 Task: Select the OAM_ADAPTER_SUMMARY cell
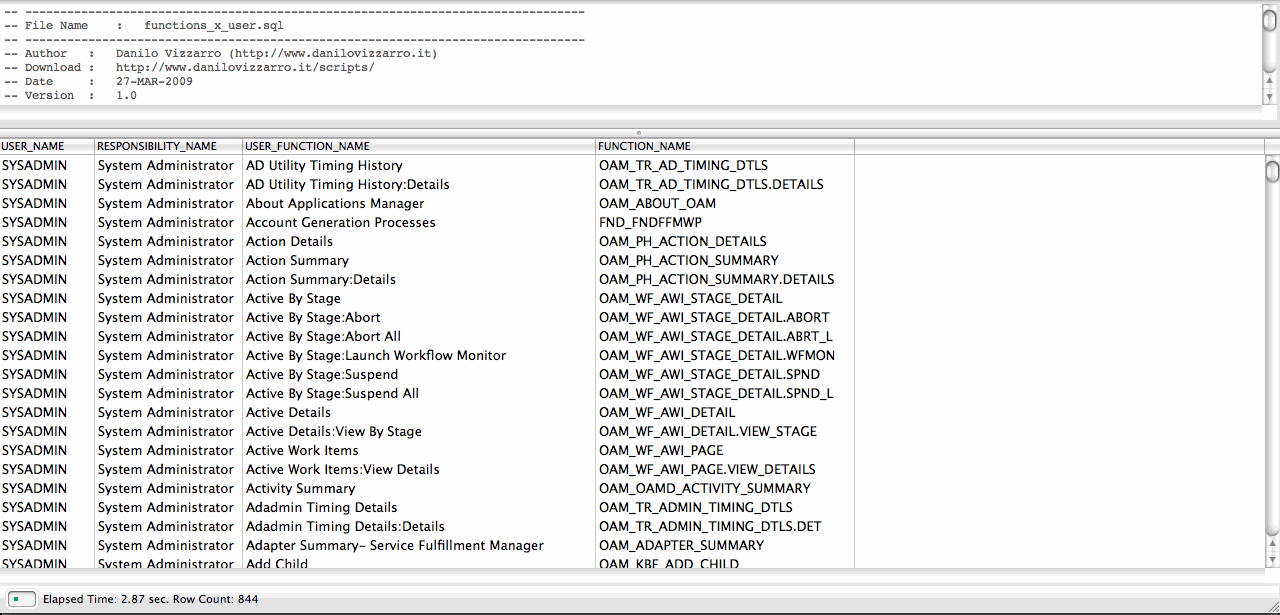coord(725,545)
